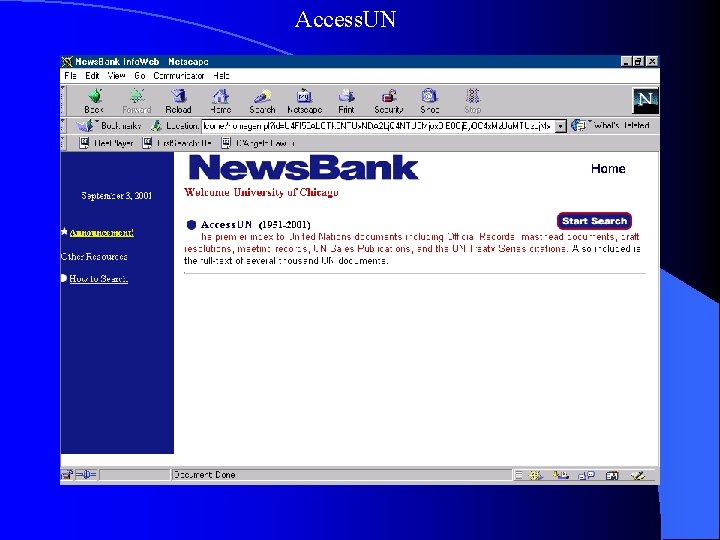Viewport: 720px width, 540px height.
Task: Open the Go menu
Action: click(140, 76)
